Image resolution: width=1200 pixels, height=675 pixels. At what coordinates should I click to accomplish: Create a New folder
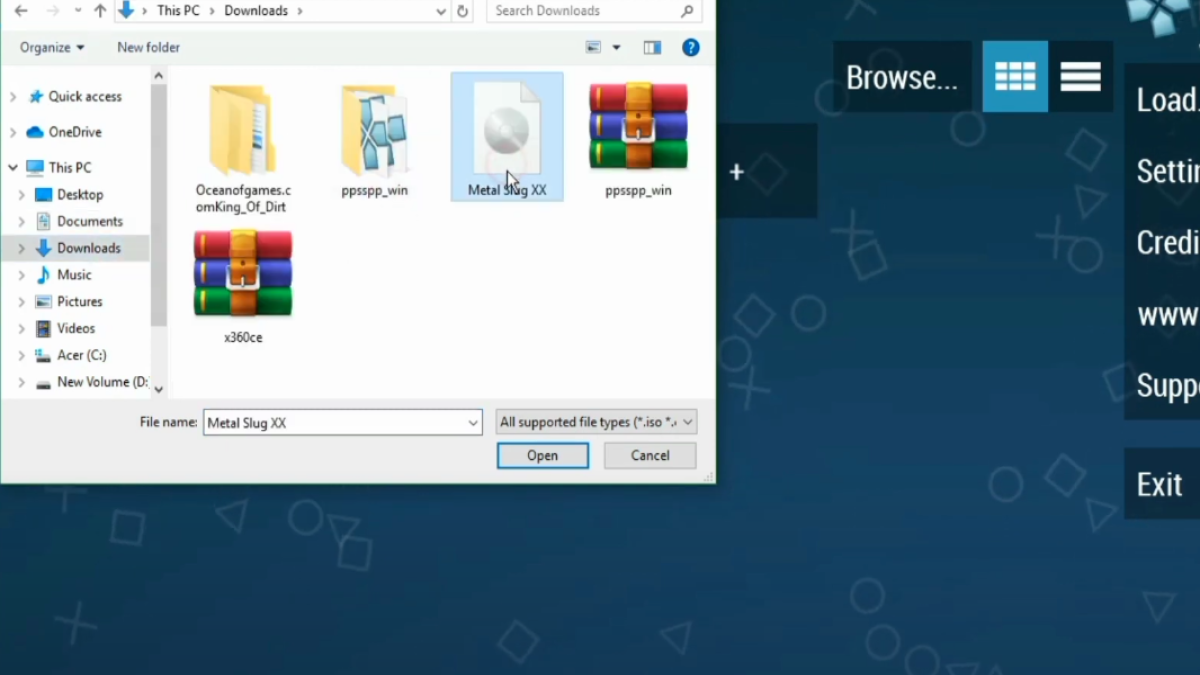pos(148,47)
